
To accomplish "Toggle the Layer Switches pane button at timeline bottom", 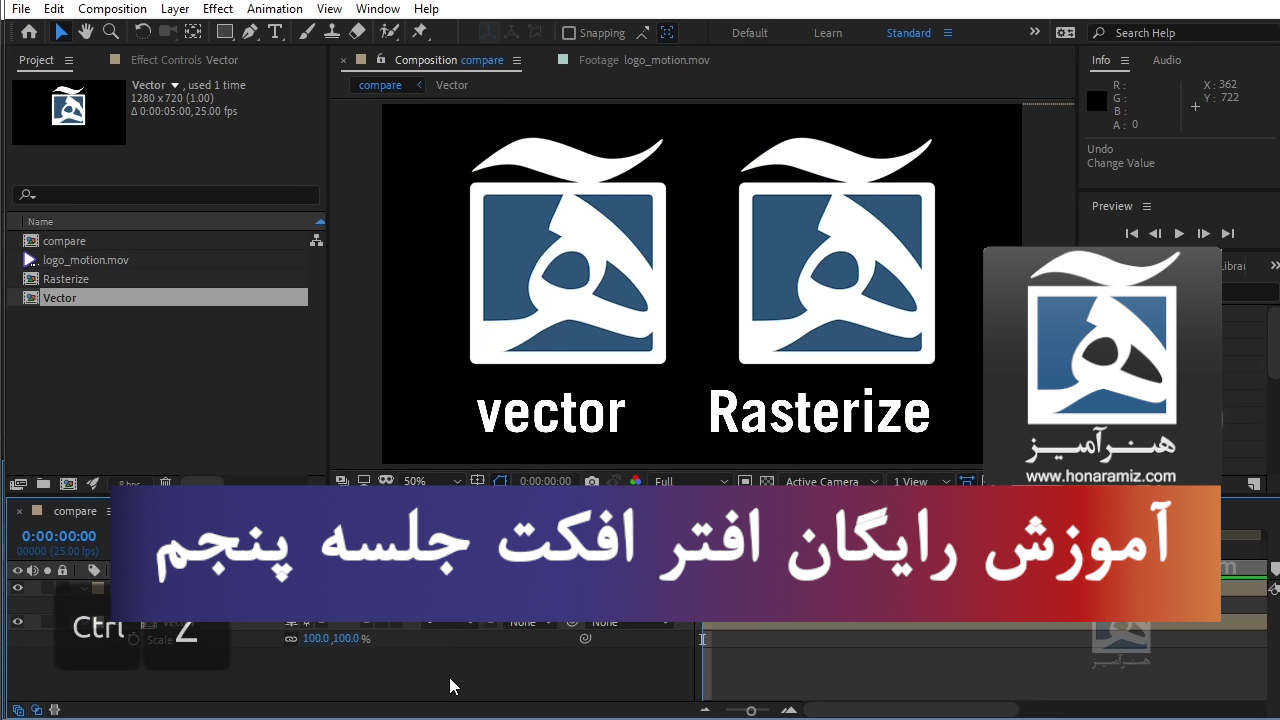I will click(x=19, y=710).
